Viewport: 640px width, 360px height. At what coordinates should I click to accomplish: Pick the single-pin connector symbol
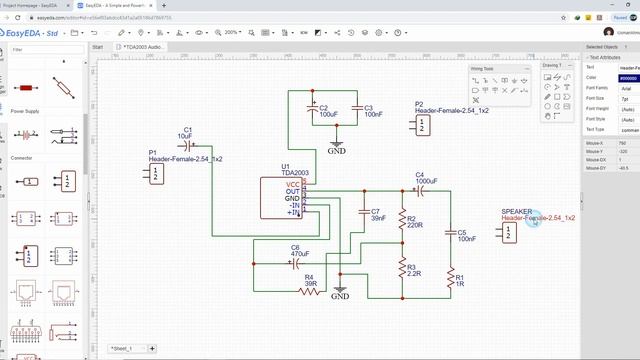[27, 182]
